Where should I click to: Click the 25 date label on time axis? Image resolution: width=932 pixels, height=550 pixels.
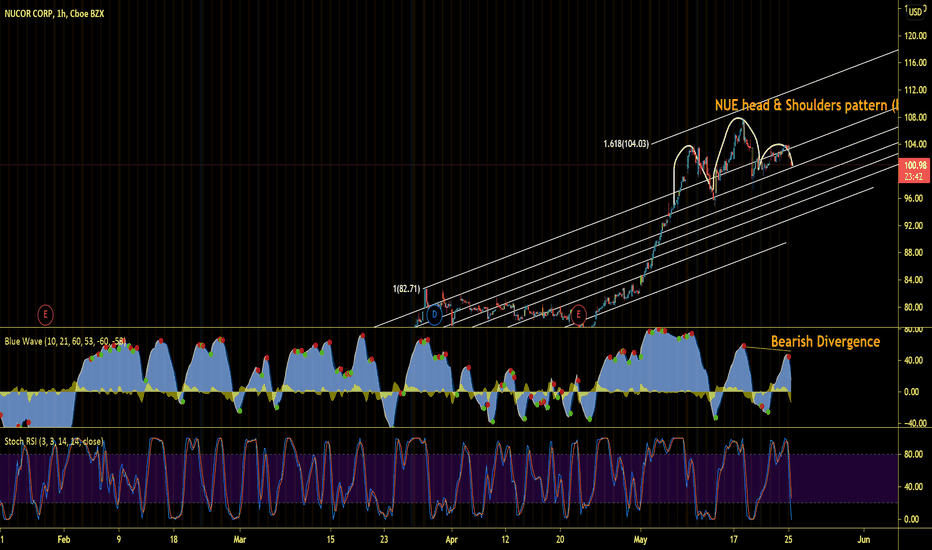tap(789, 540)
